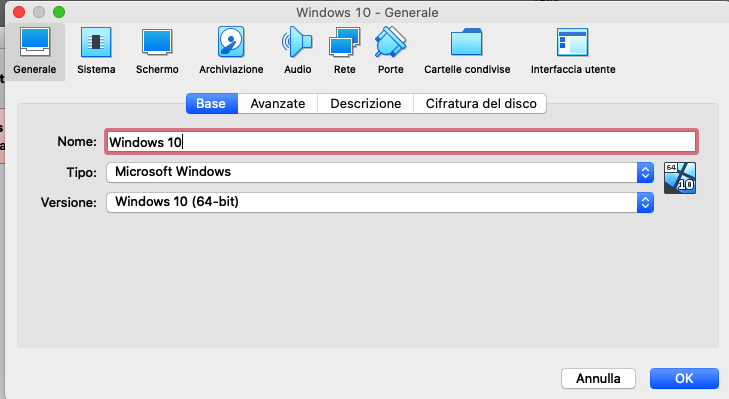This screenshot has height=399, width=729.
Task: Open the Archiviazione storage settings
Action: coord(231,51)
